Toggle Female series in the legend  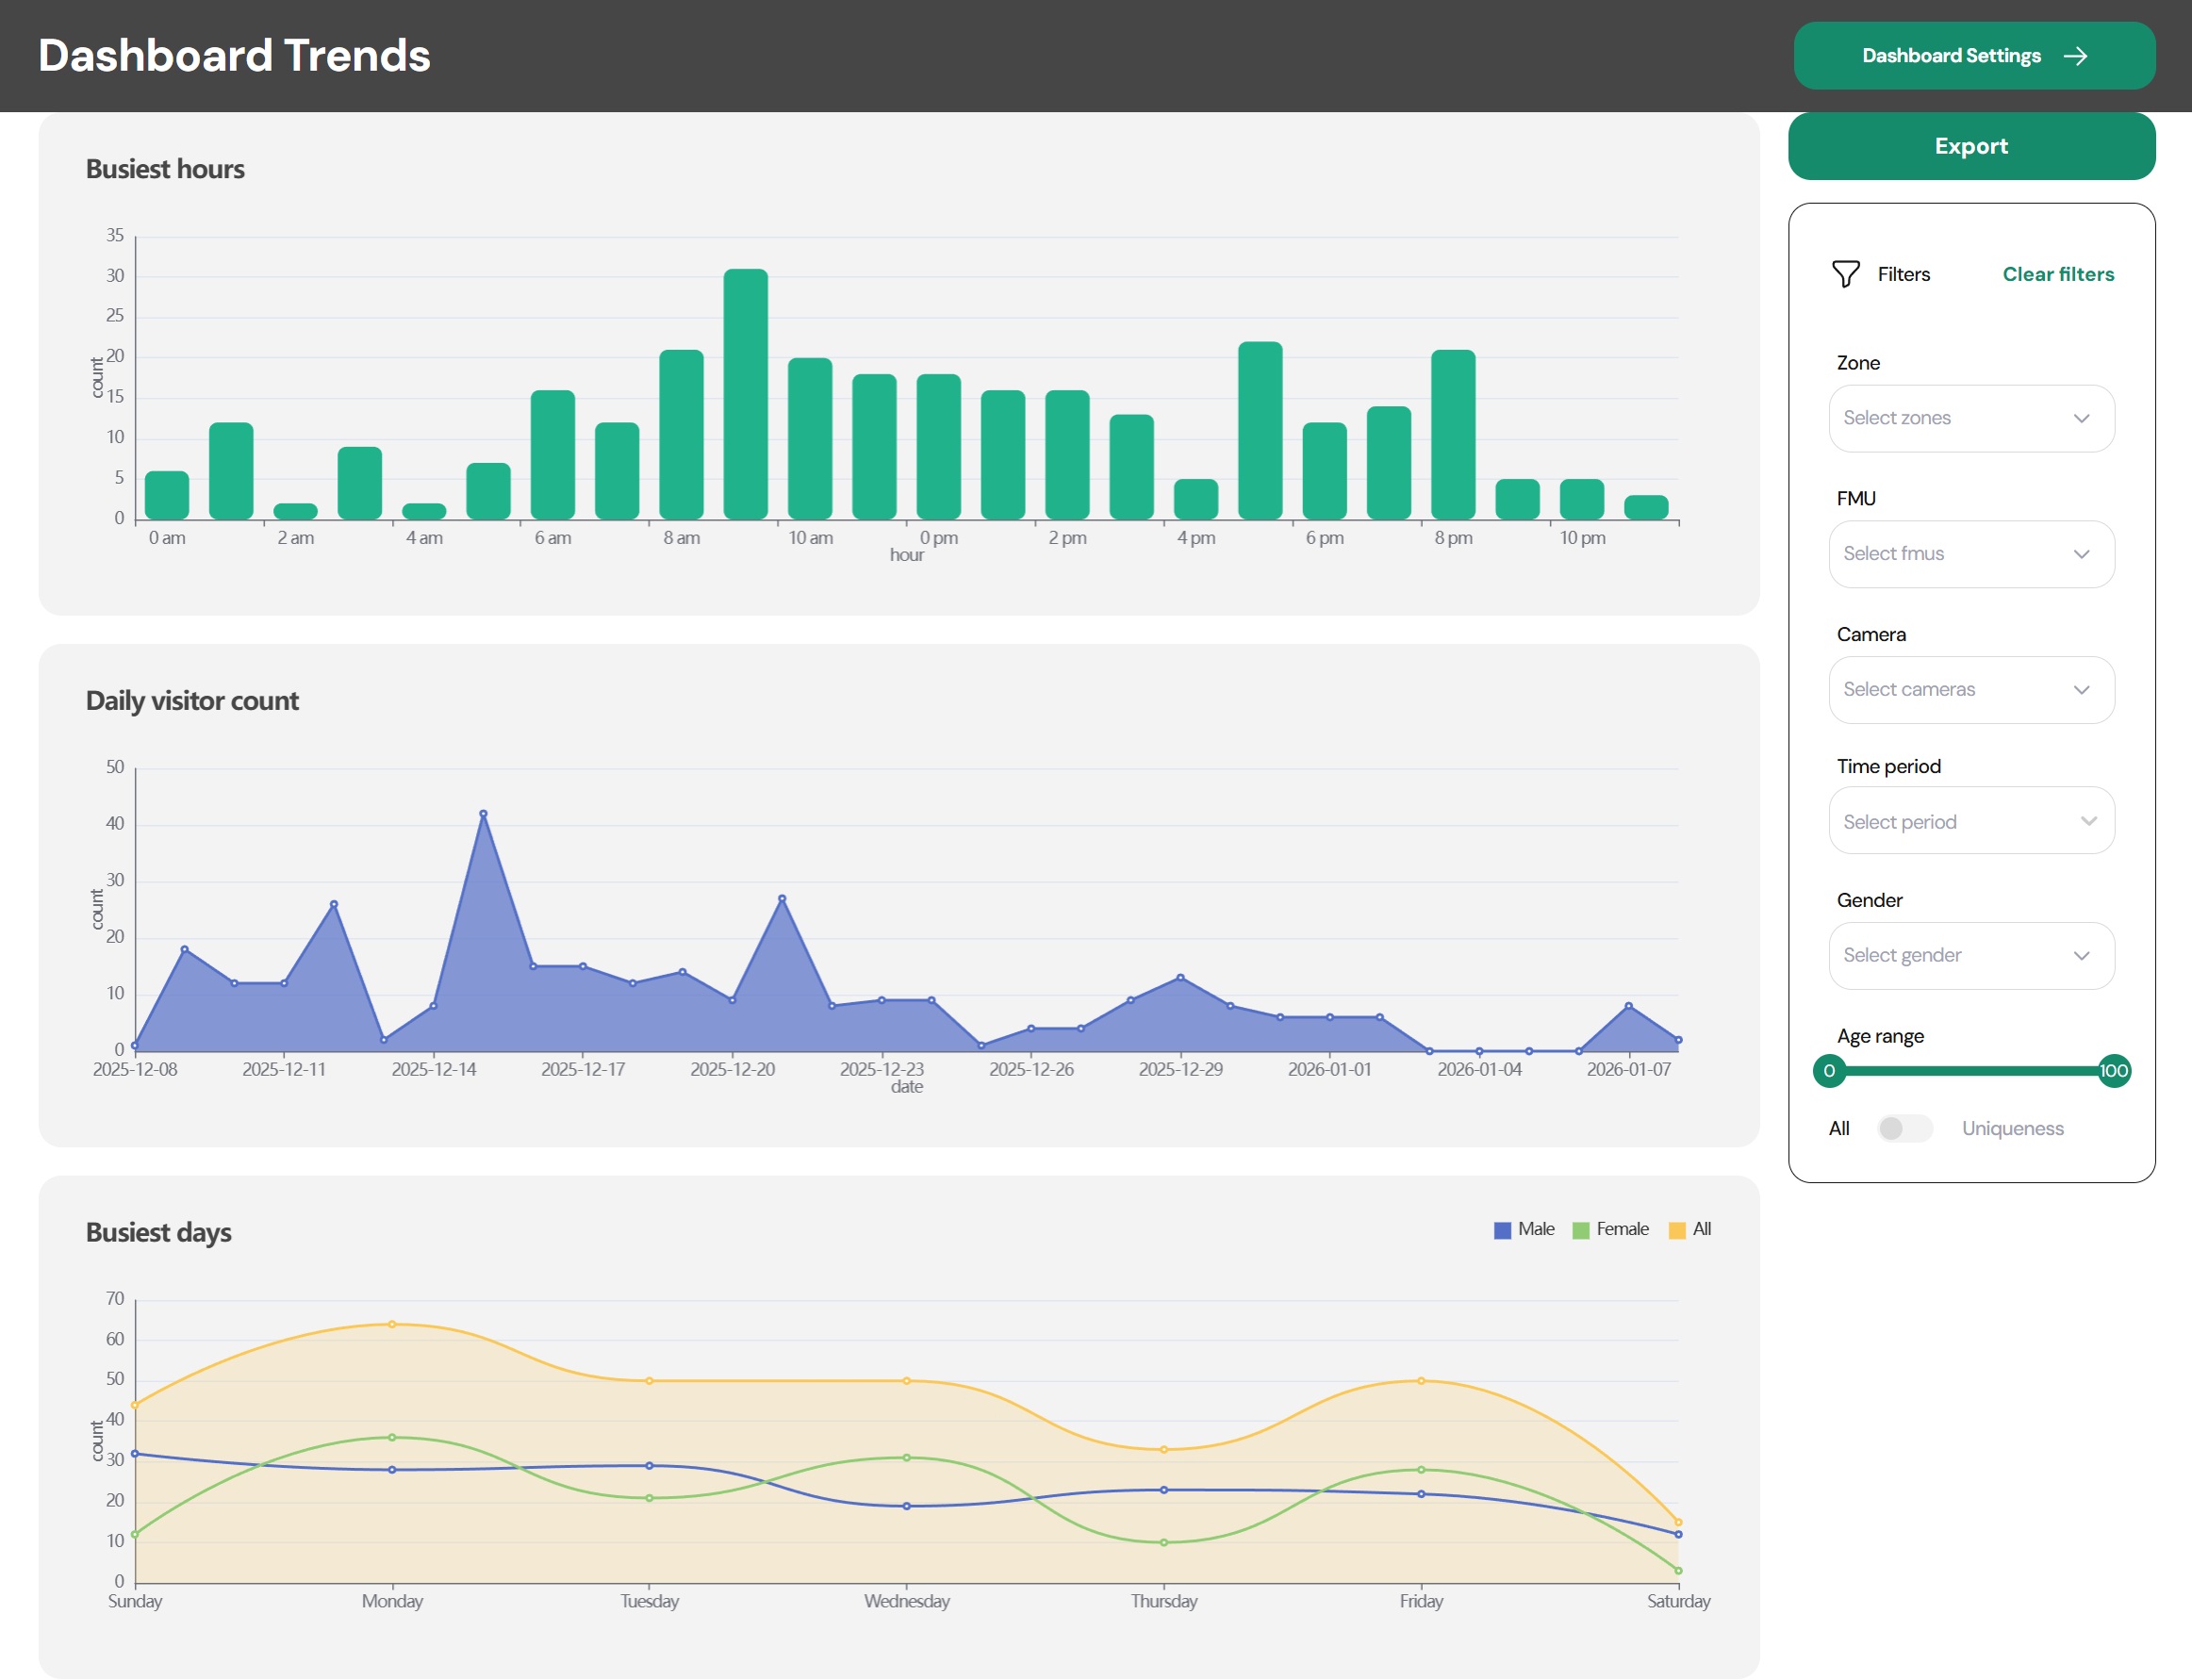point(1610,1229)
